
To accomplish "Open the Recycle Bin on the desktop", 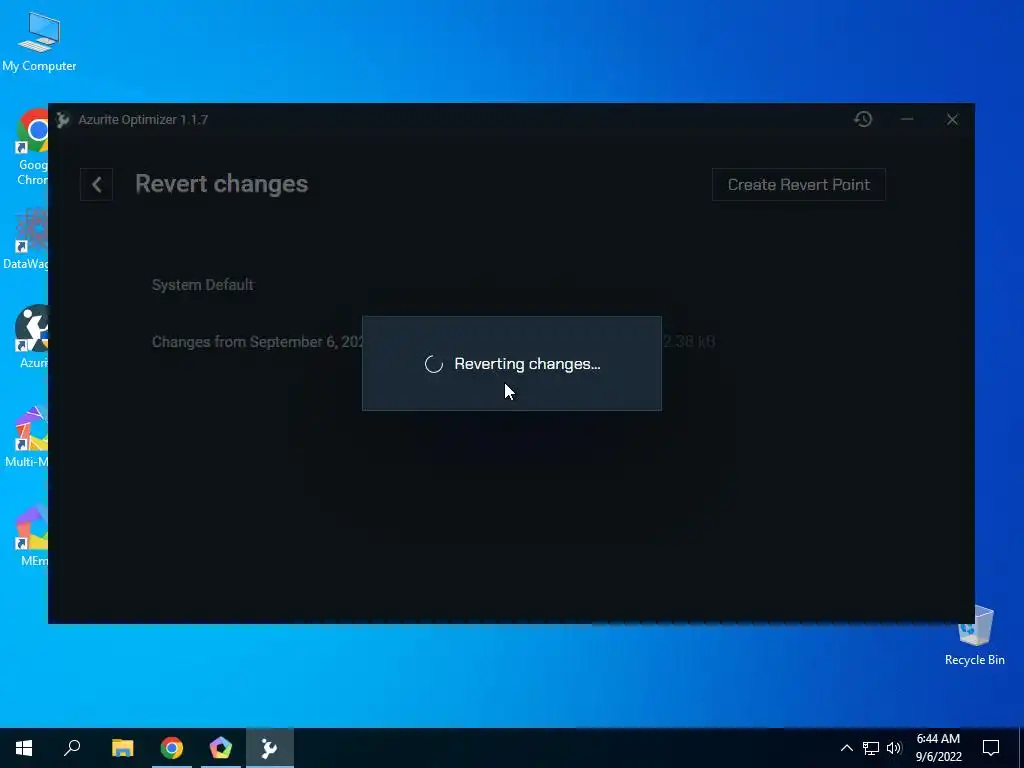I will tap(974, 635).
